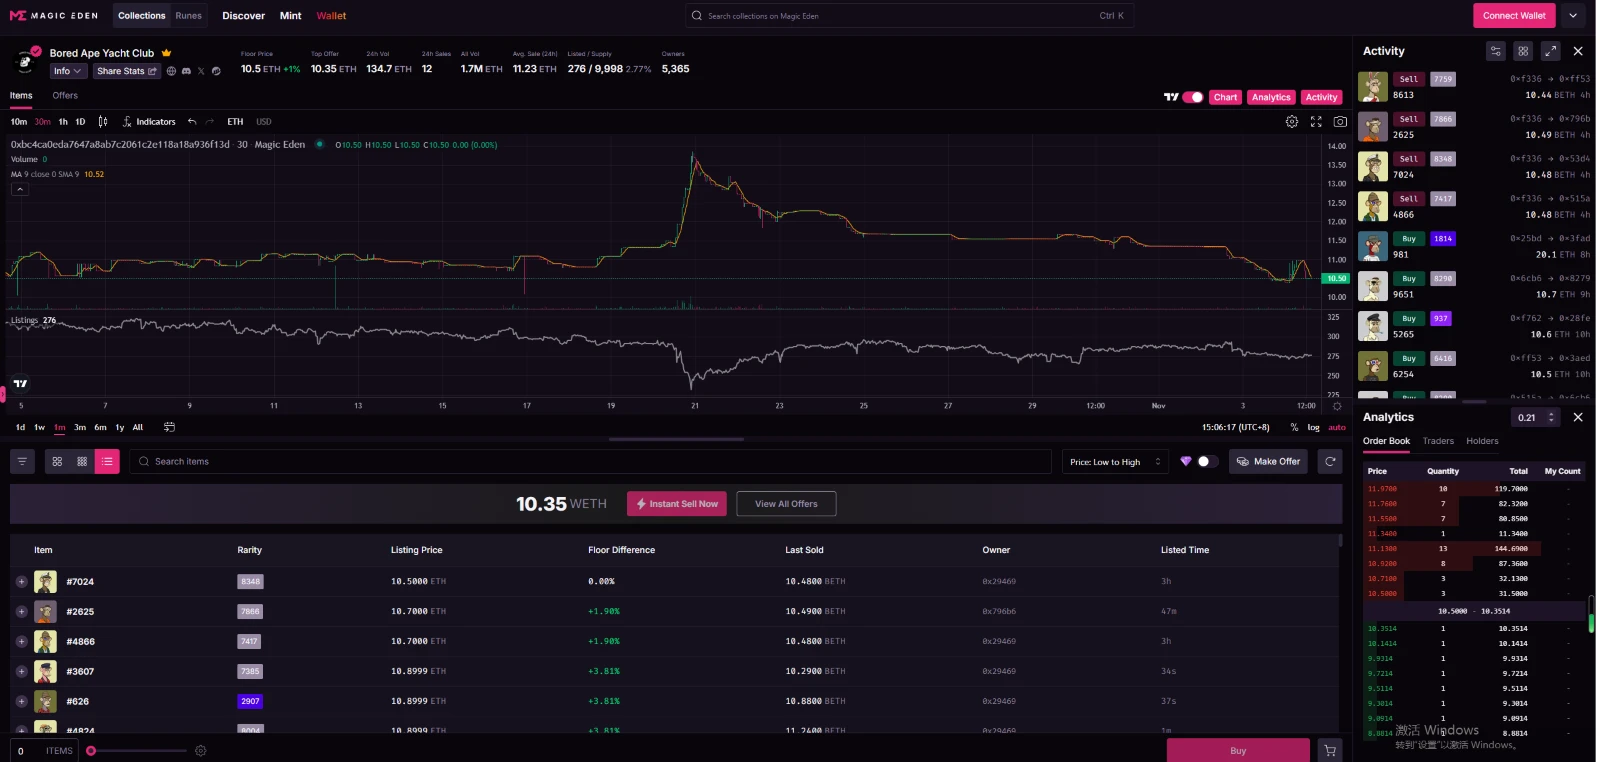Viewport: 1600px width, 762px height.
Task: Open the Indicators menu on chart
Action: (x=149, y=122)
